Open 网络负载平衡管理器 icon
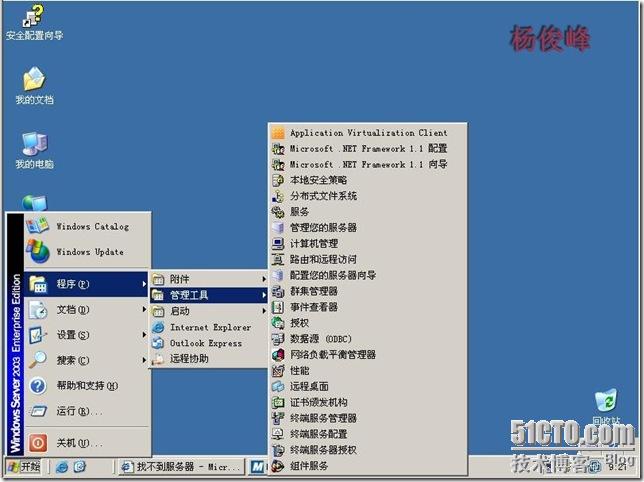This screenshot has width=644, height=482. [x=278, y=355]
